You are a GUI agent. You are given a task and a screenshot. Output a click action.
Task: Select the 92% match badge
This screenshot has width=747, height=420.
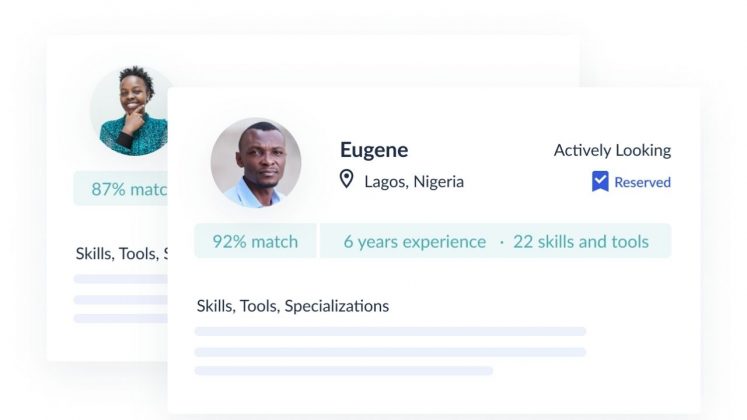click(255, 241)
